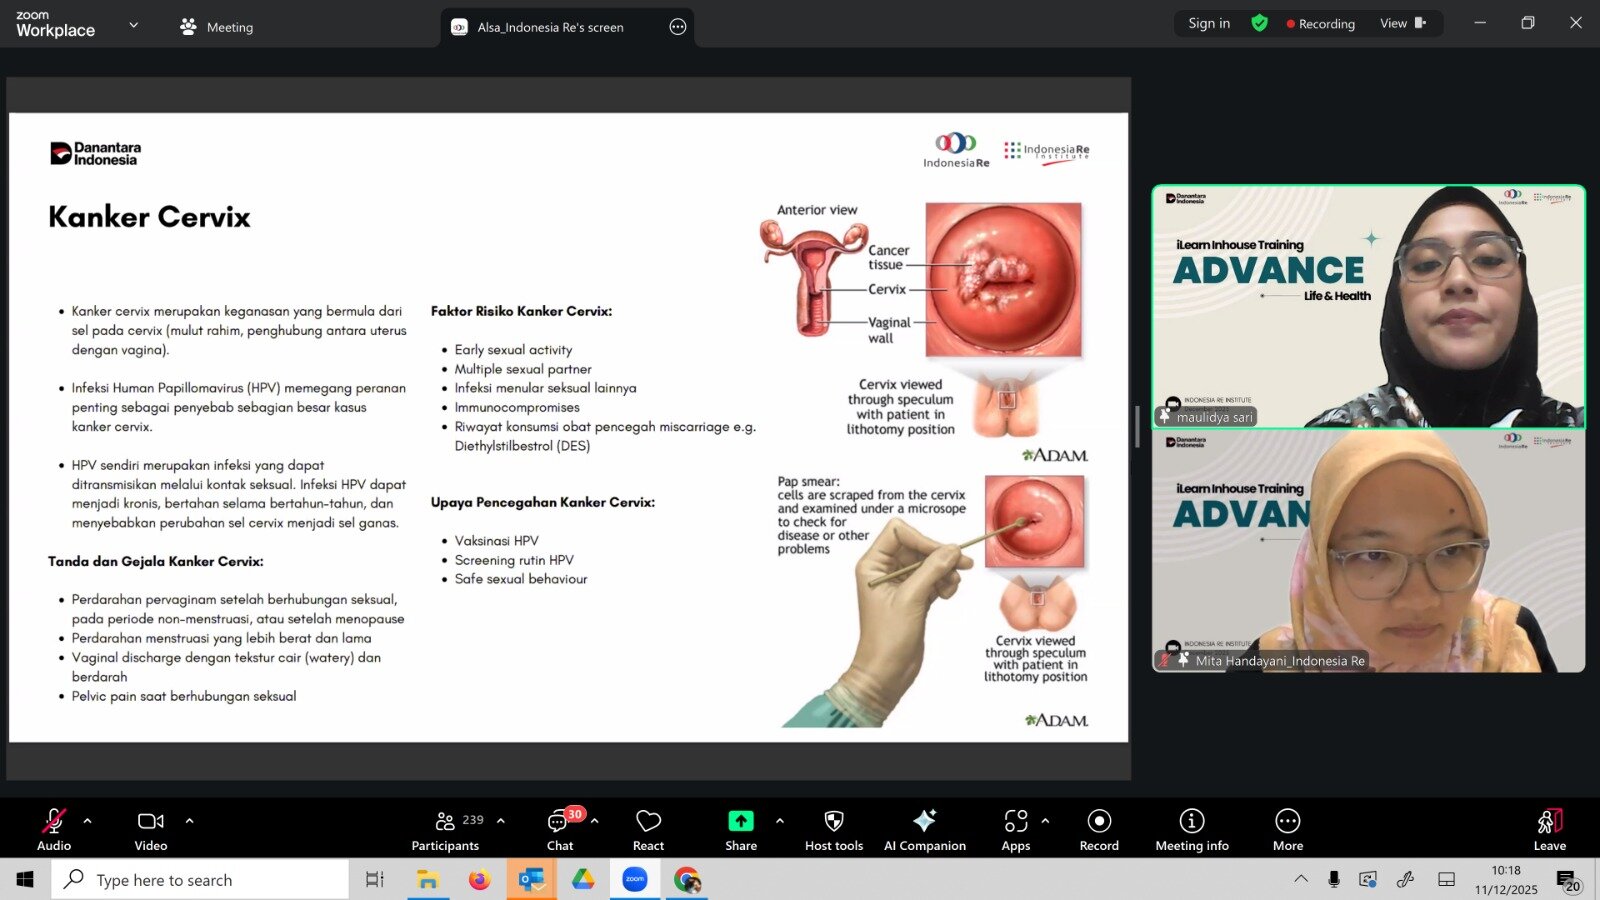
Task: Expand video options arrow next to Video
Action: pos(189,821)
